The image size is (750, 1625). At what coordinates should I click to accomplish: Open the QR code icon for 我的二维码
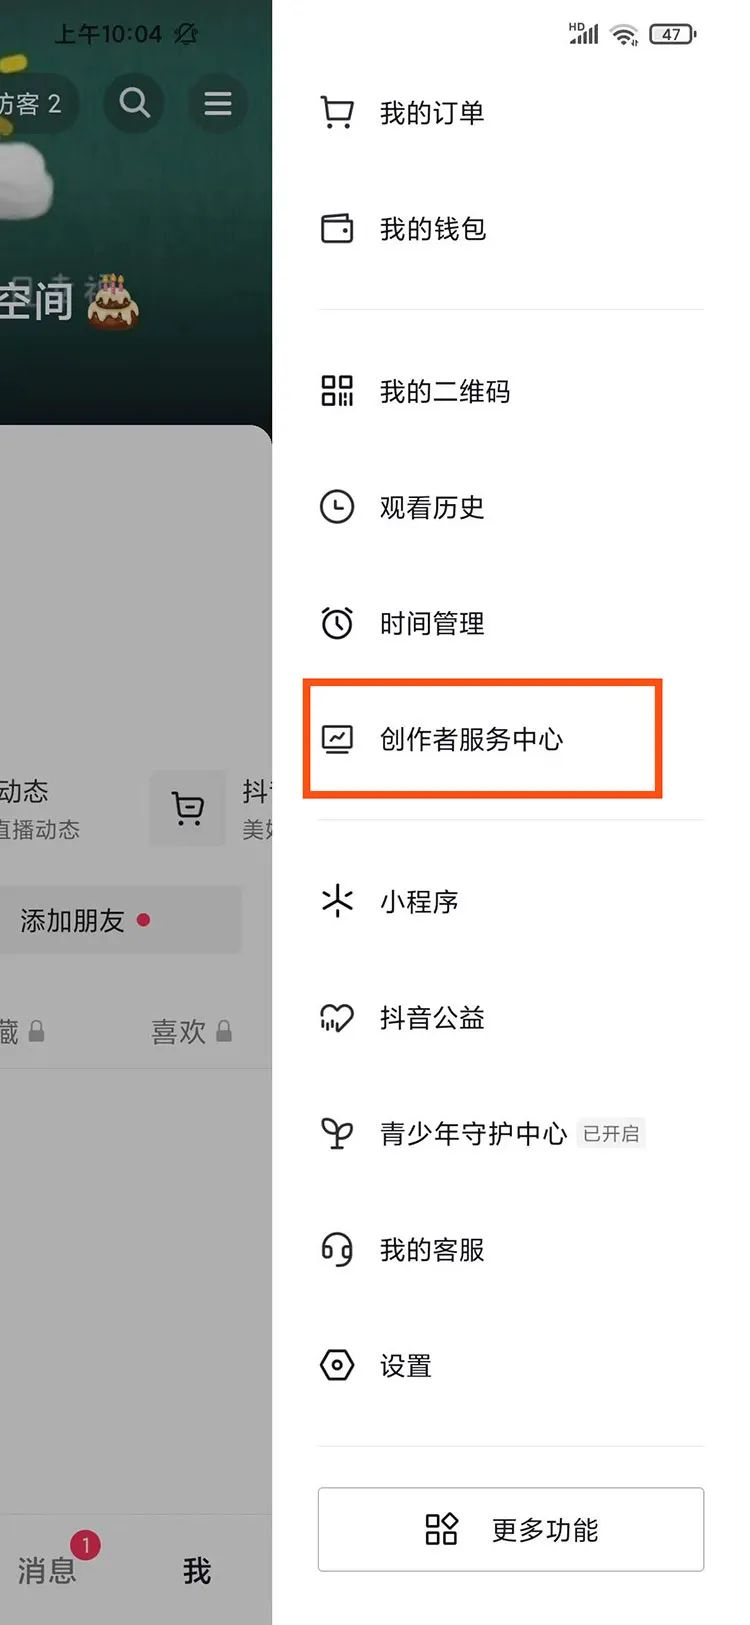tap(337, 391)
